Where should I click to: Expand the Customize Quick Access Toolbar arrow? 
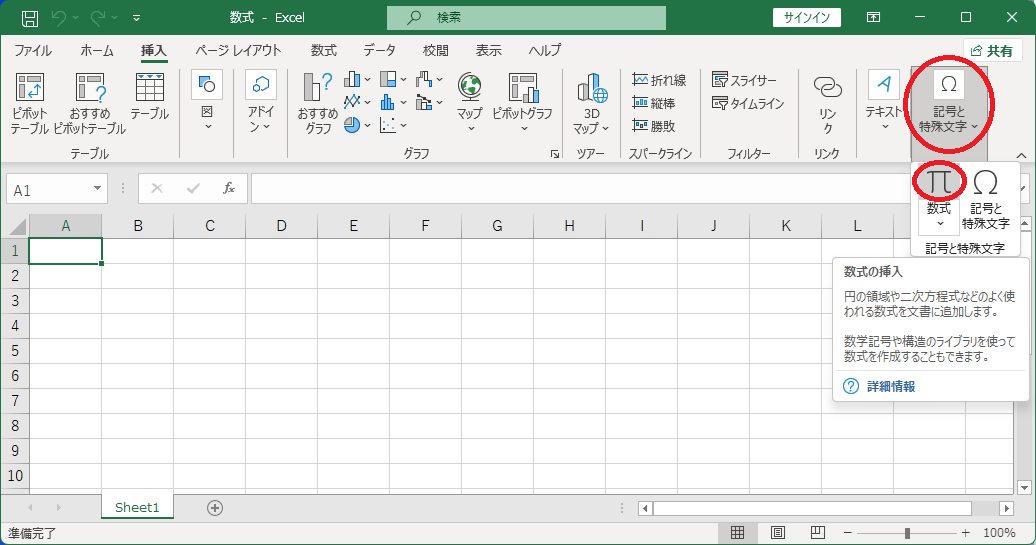tap(136, 18)
